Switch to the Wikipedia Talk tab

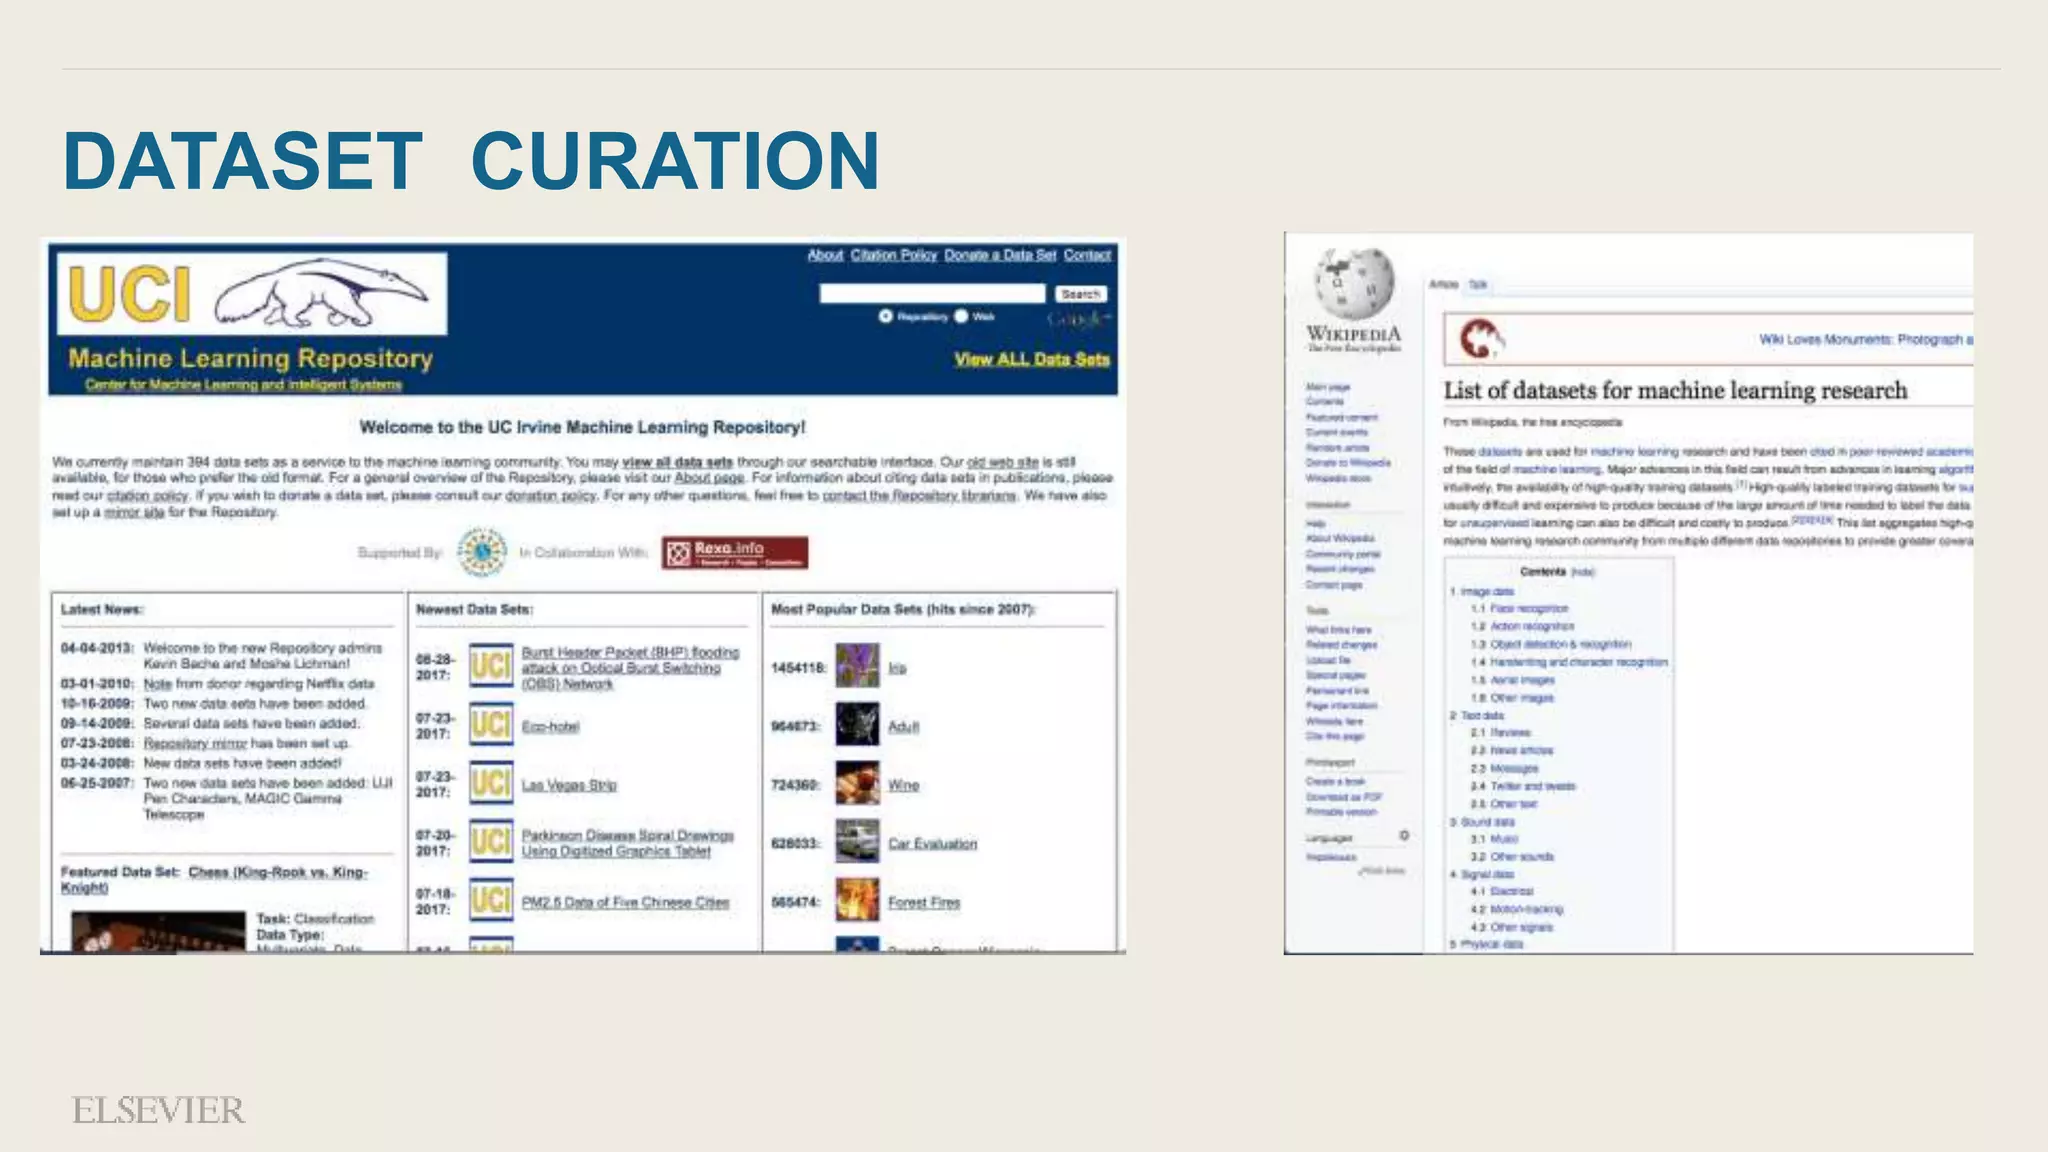pyautogui.click(x=1477, y=284)
